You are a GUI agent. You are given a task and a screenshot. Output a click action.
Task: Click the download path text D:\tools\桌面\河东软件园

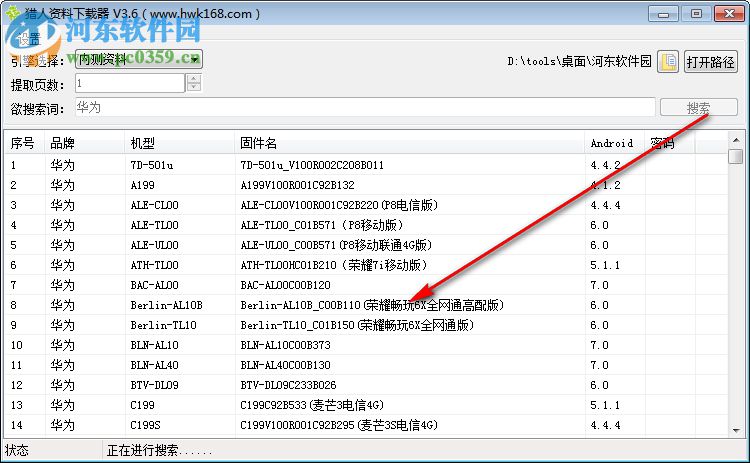coord(579,61)
